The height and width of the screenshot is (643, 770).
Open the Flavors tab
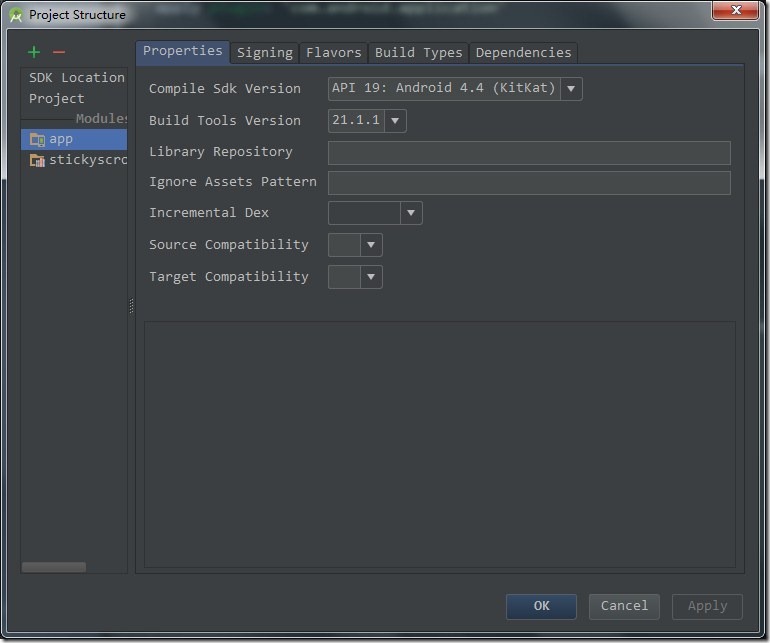tap(333, 52)
